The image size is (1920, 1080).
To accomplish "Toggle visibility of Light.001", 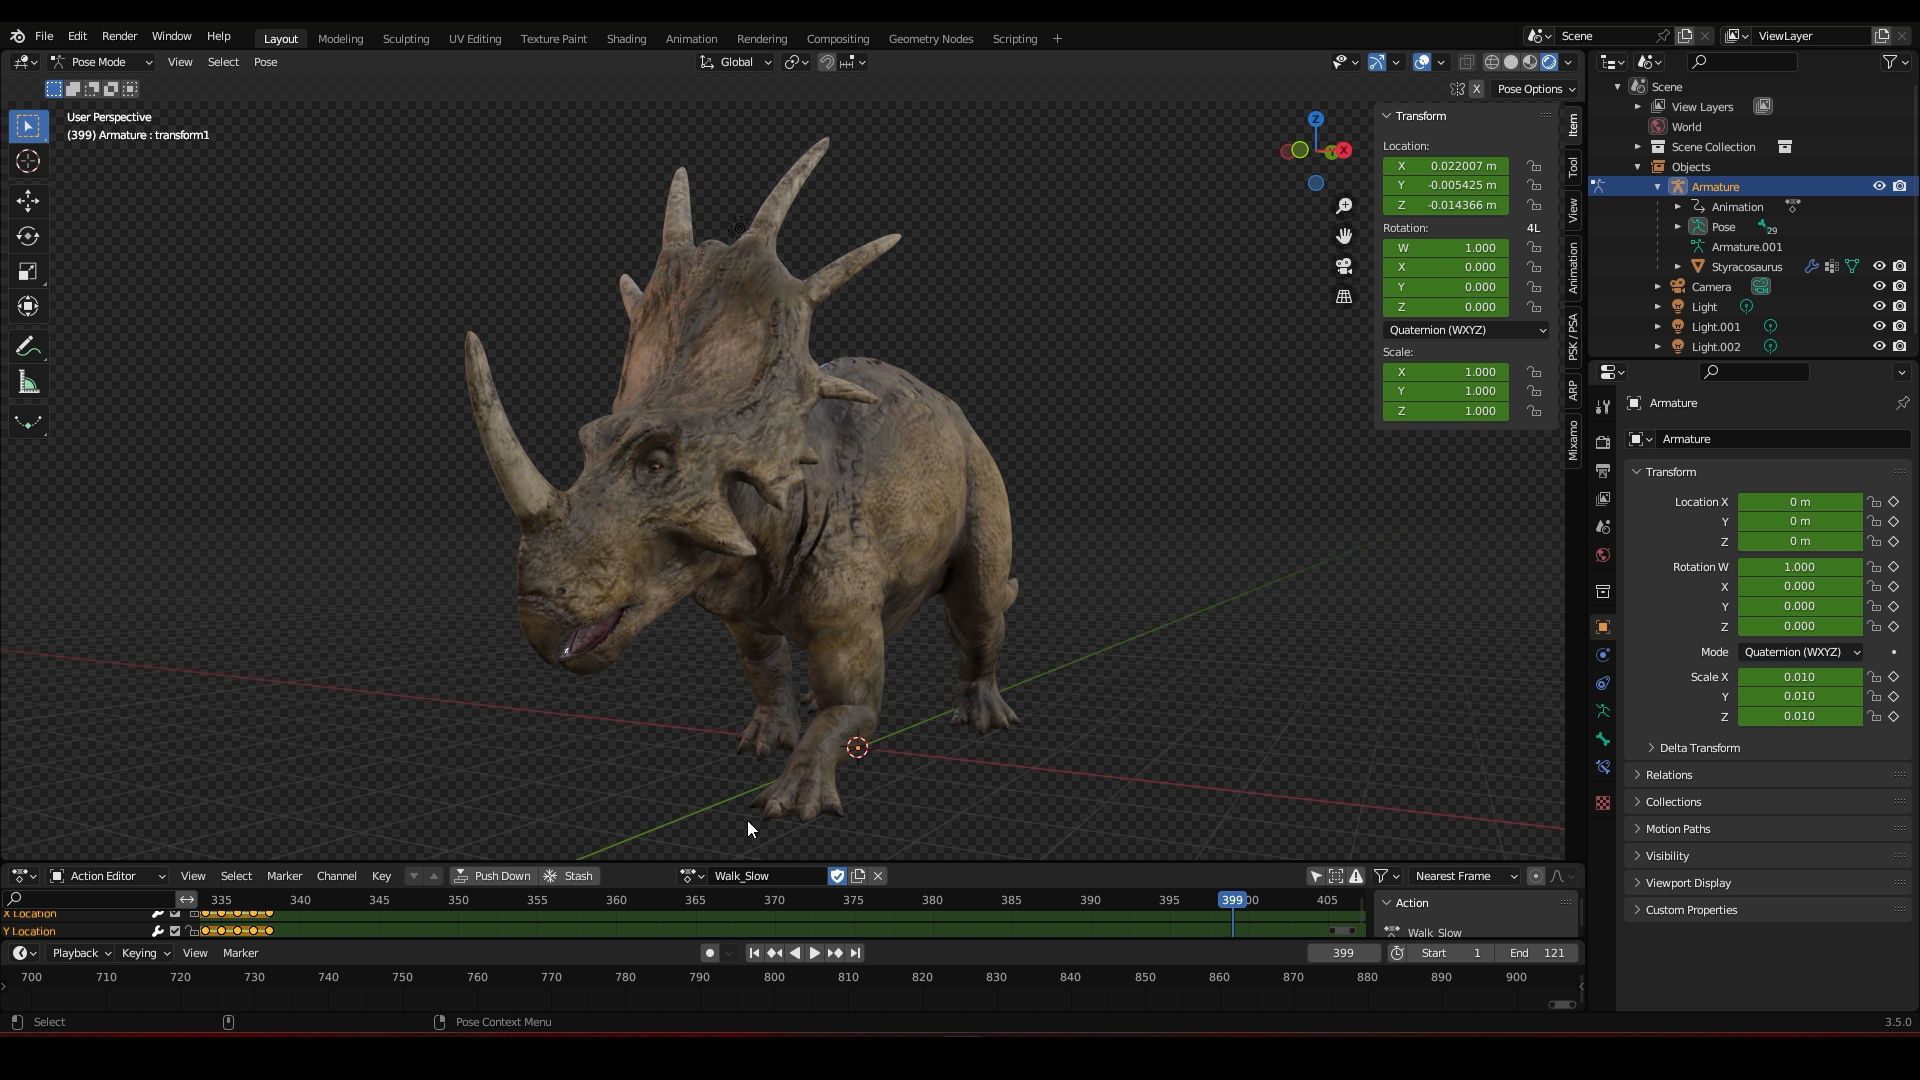I will click(1879, 327).
